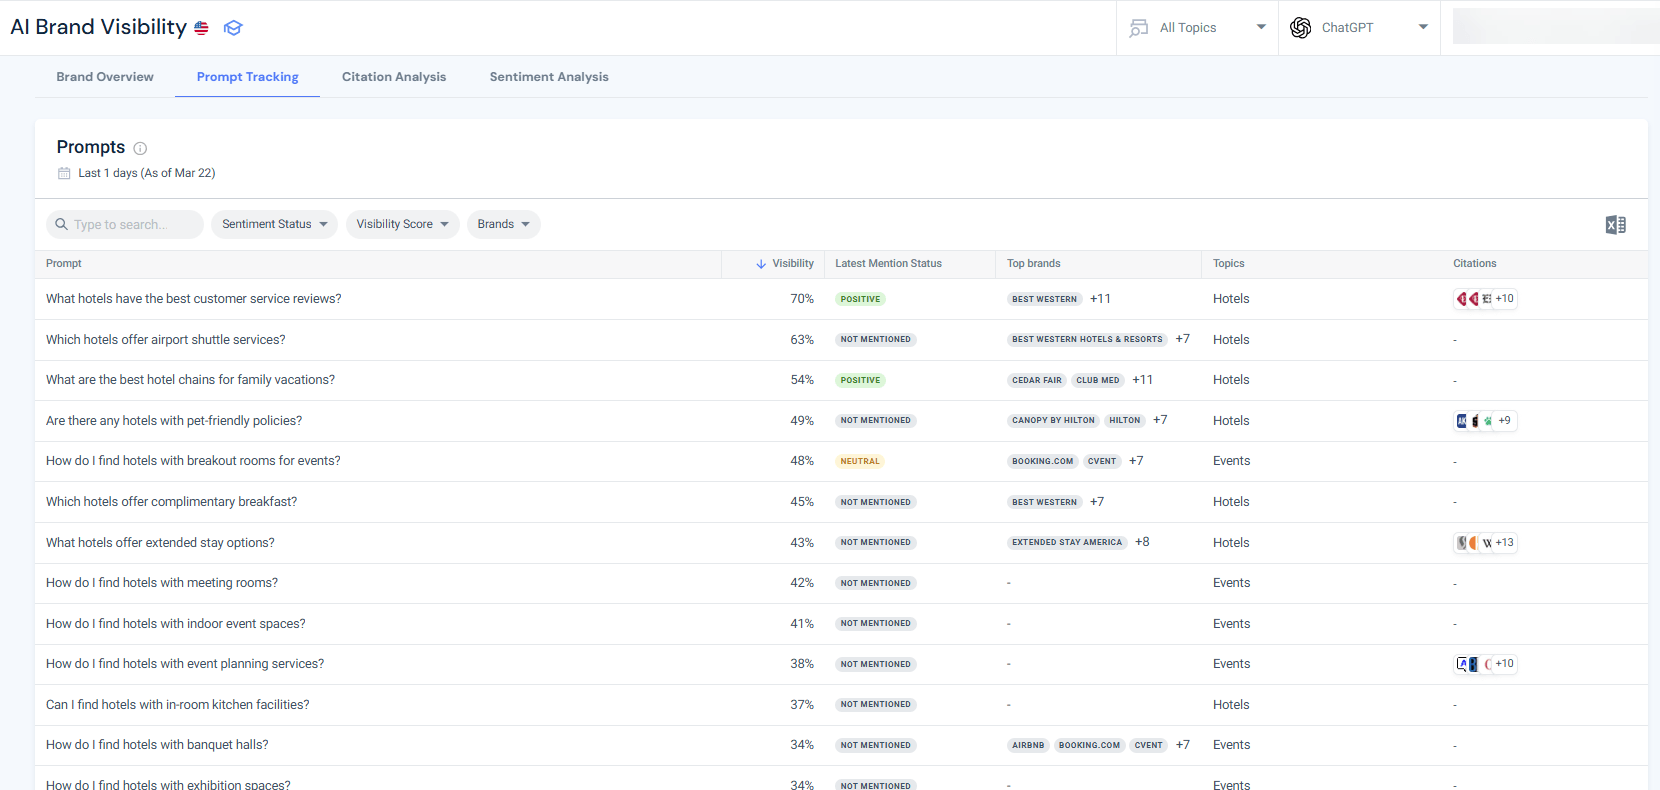Click the +8 brands count for extended stay

pos(1142,542)
